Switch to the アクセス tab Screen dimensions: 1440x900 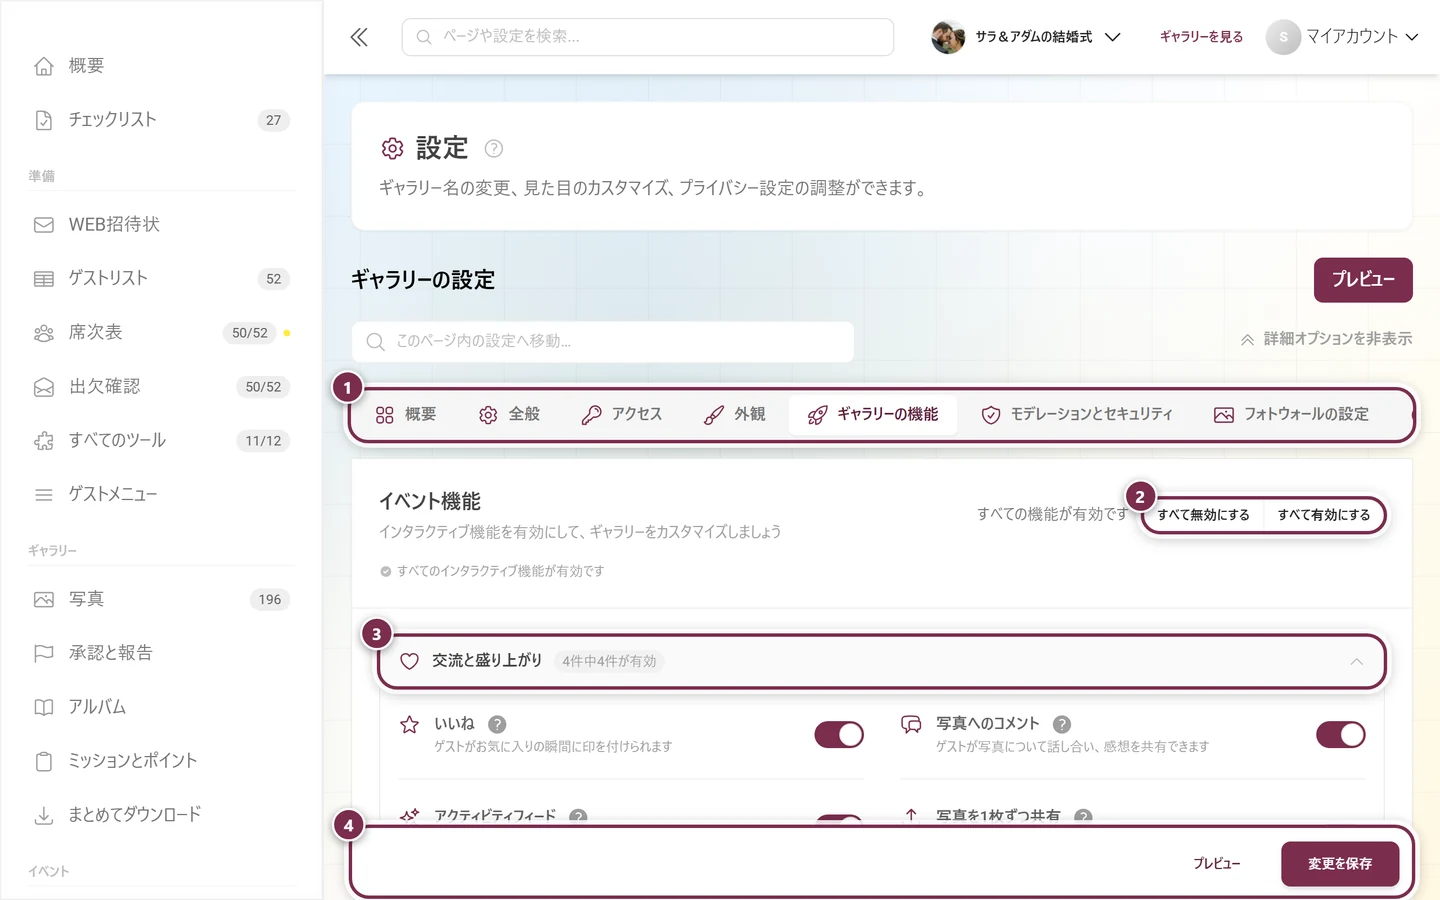(621, 415)
